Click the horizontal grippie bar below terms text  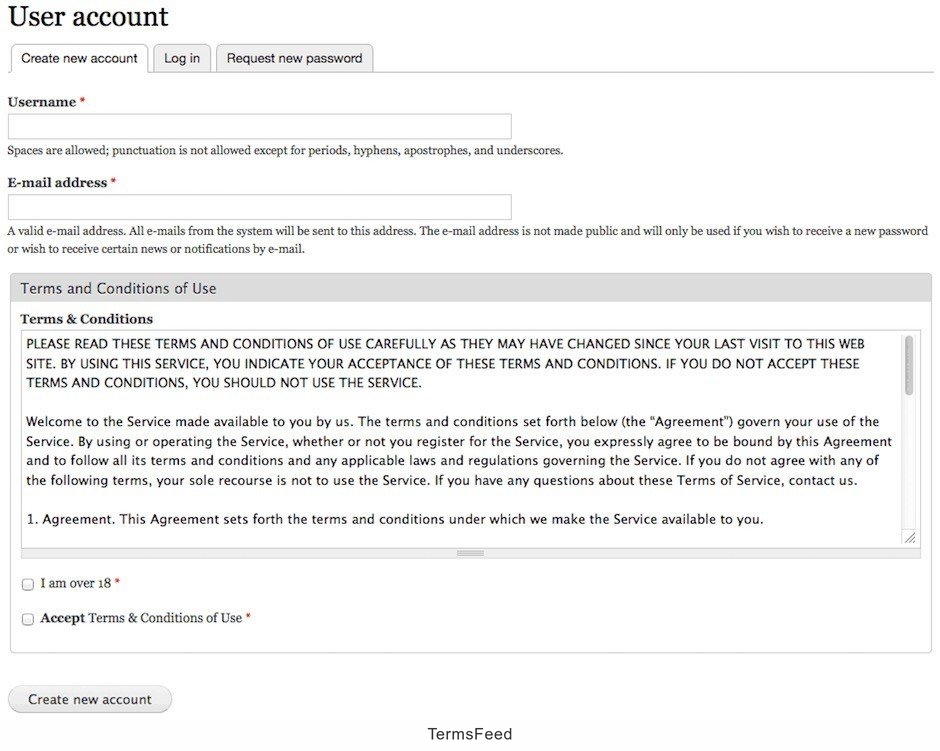tap(471, 553)
